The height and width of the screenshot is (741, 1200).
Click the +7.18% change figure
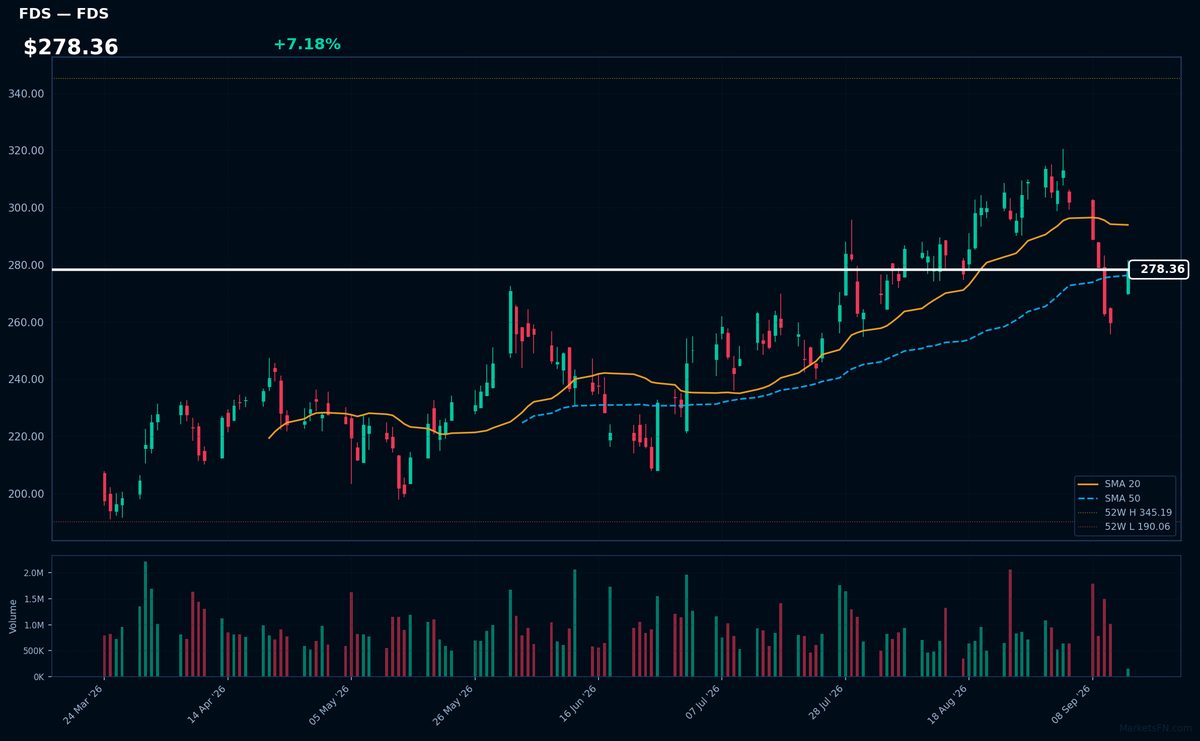[x=307, y=44]
